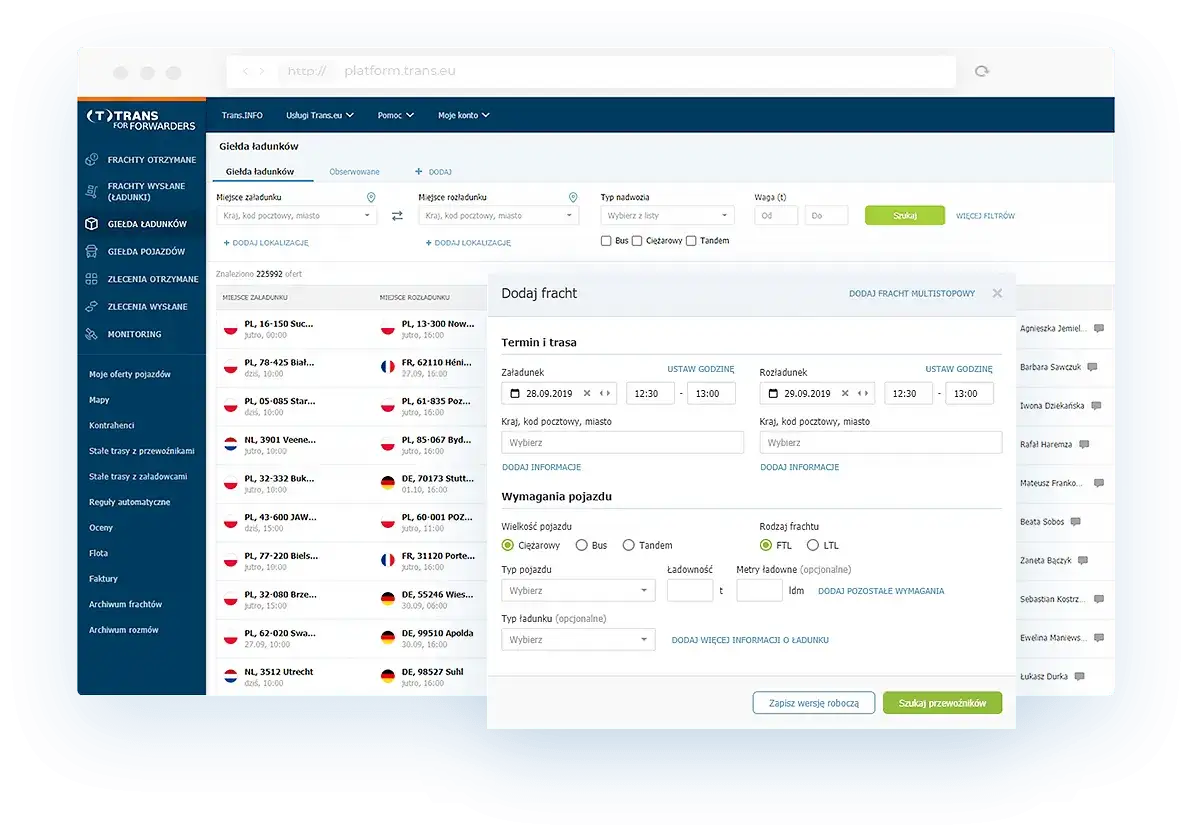The height and width of the screenshot is (836, 1192).
Task: Select the LTL freight type radio button
Action: (x=813, y=546)
